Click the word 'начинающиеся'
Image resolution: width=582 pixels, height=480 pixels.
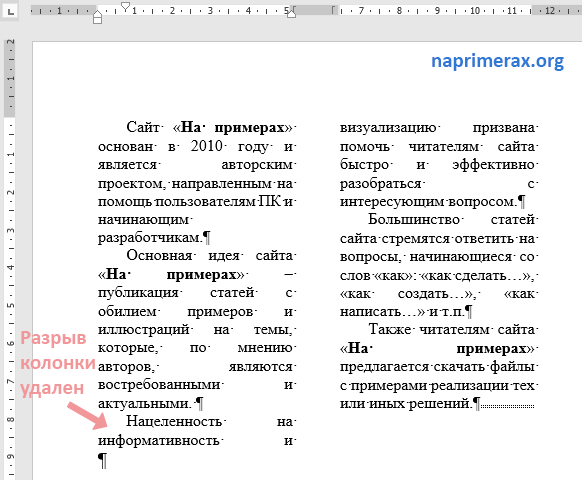pos(461,257)
